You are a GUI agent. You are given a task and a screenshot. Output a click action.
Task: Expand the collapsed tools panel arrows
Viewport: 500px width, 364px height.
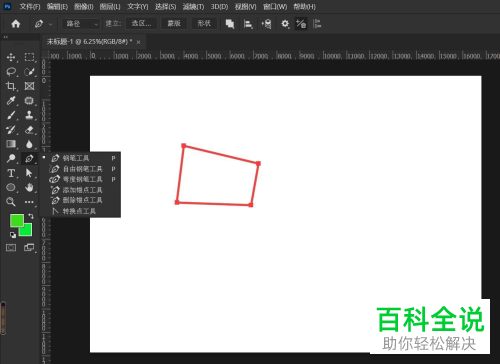coord(5,37)
